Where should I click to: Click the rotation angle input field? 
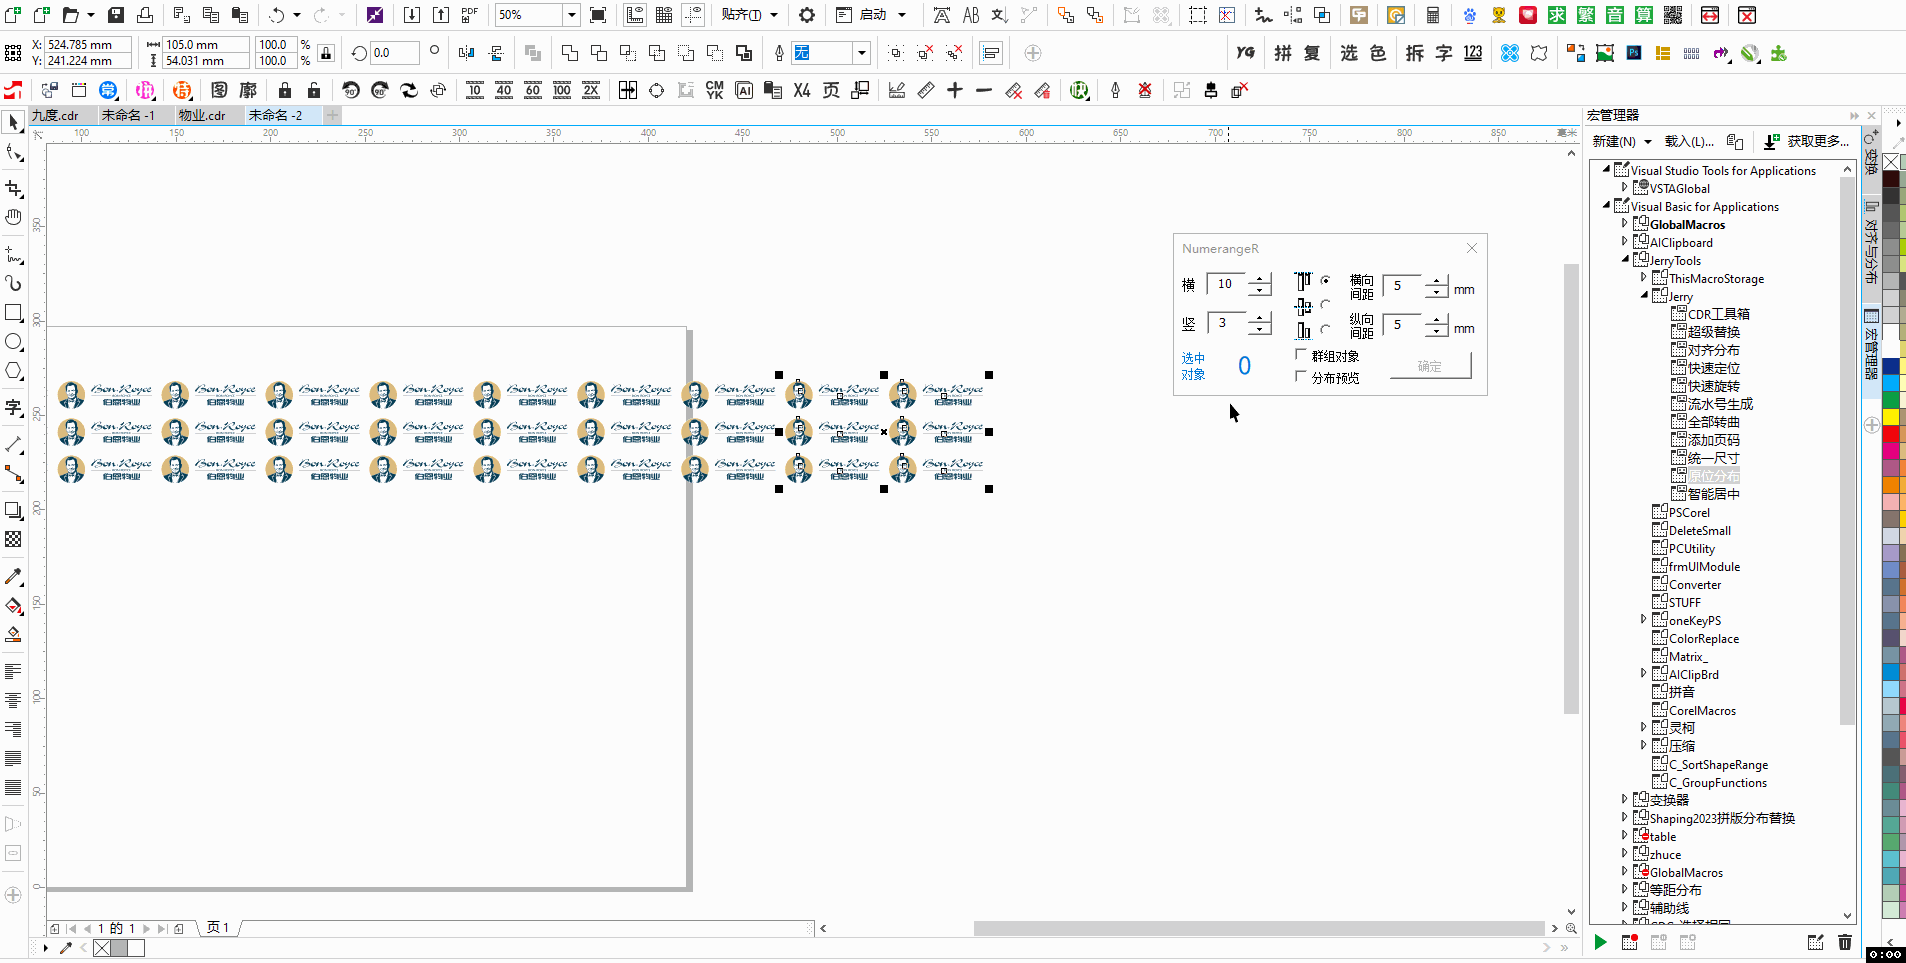(x=393, y=53)
